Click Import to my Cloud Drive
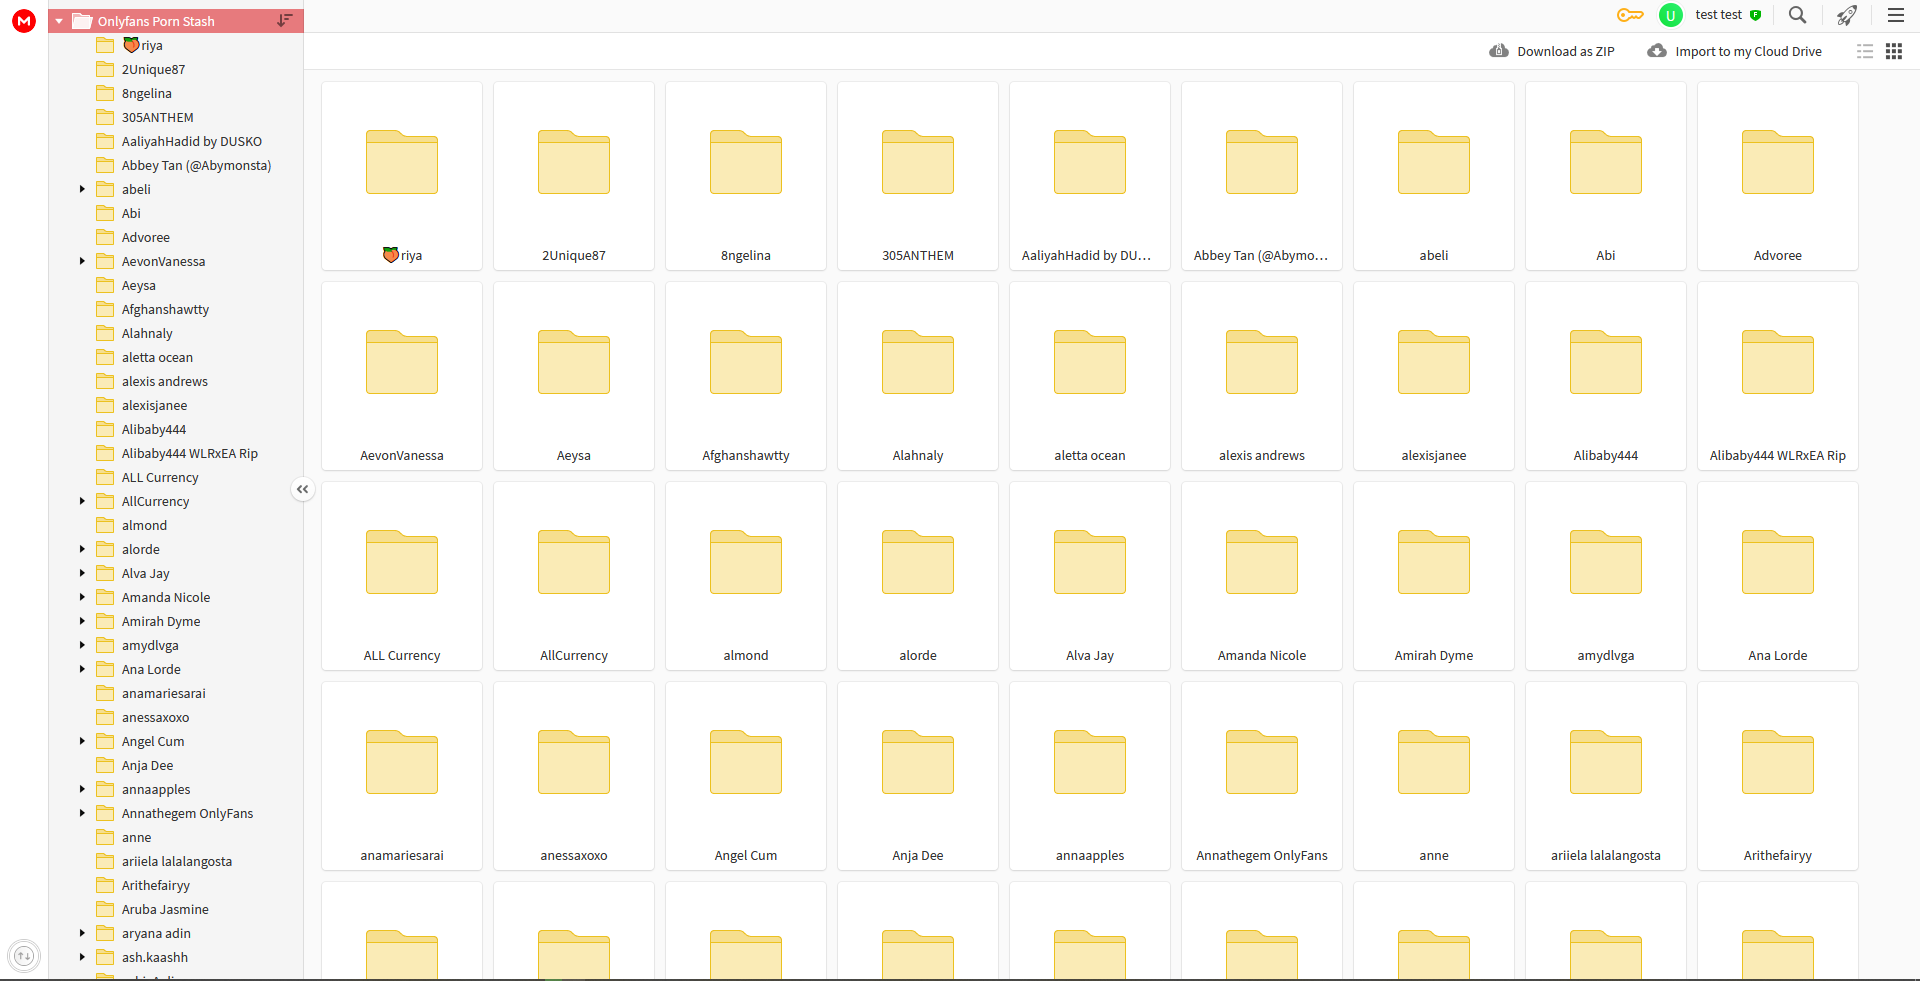Viewport: 1920px width, 981px height. [1735, 51]
